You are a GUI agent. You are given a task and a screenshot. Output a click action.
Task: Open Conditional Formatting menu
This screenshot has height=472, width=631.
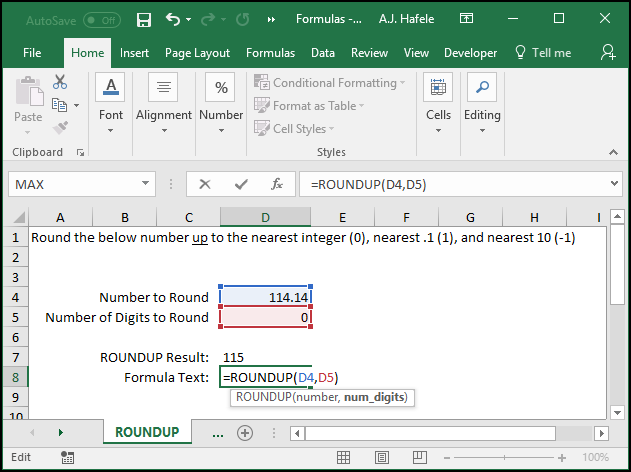(x=329, y=82)
